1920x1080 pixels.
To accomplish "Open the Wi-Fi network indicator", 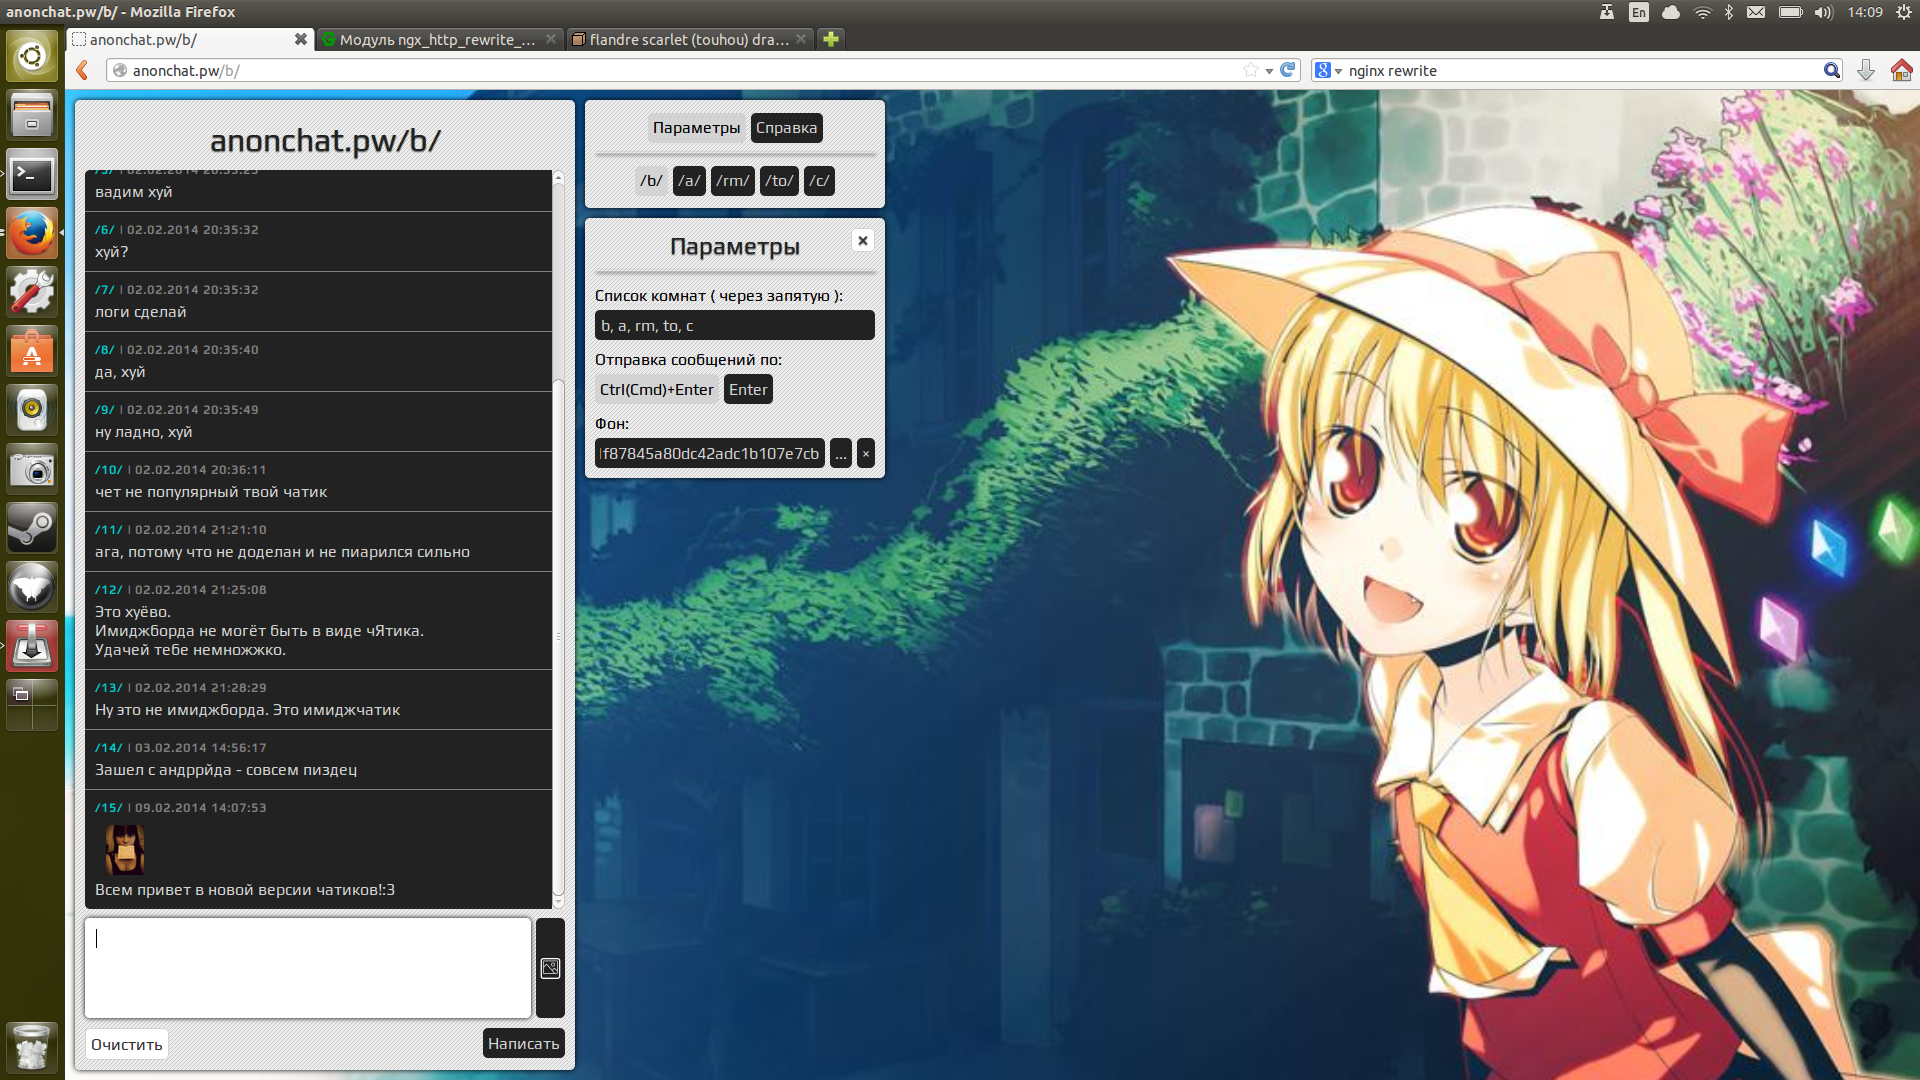I will coord(1702,12).
